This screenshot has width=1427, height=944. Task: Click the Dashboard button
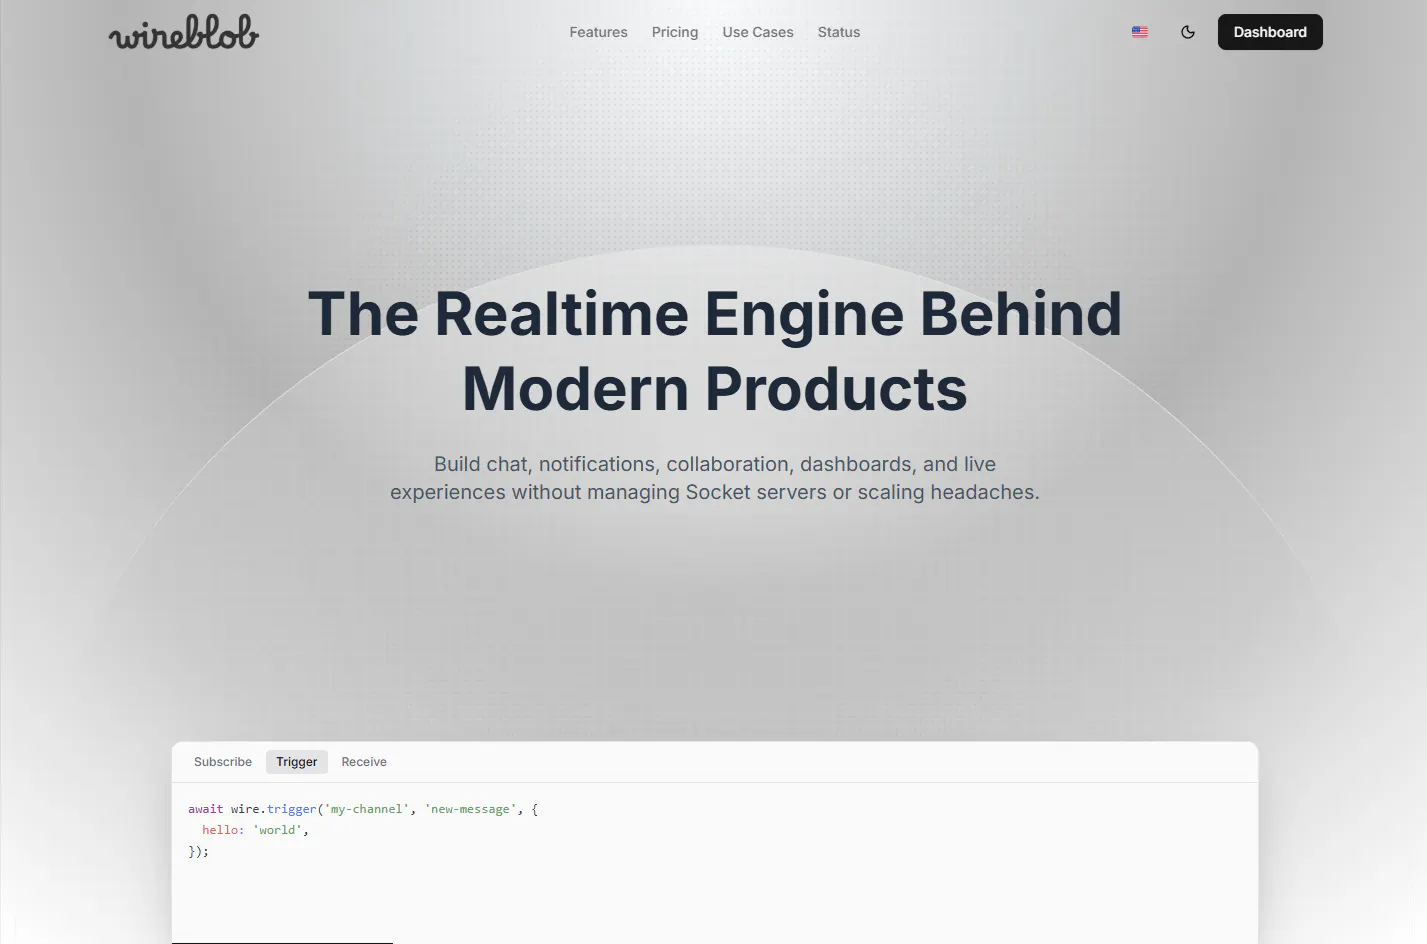pyautogui.click(x=1270, y=32)
